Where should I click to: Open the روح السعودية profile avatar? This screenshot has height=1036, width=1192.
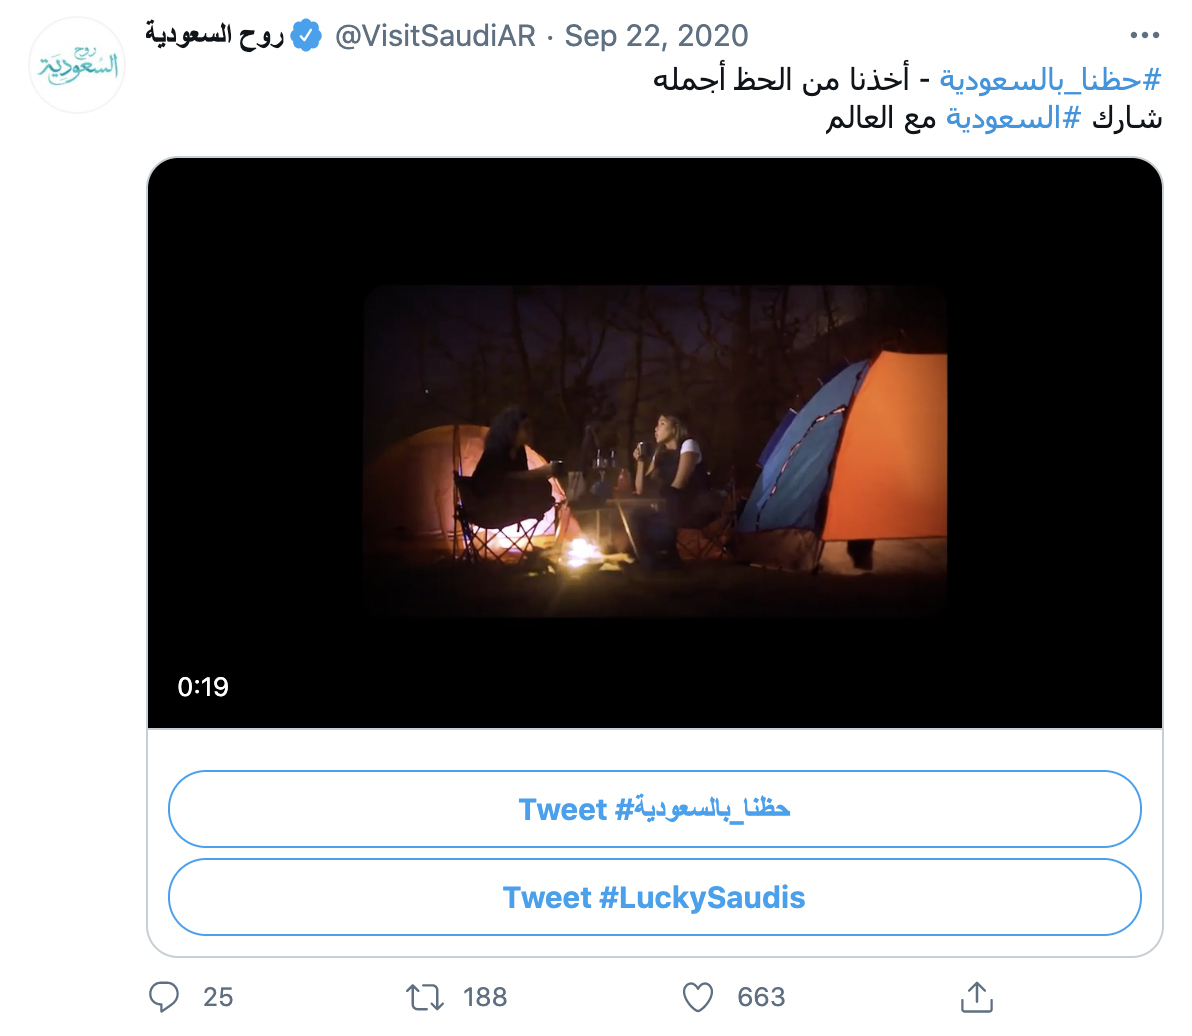point(77,64)
